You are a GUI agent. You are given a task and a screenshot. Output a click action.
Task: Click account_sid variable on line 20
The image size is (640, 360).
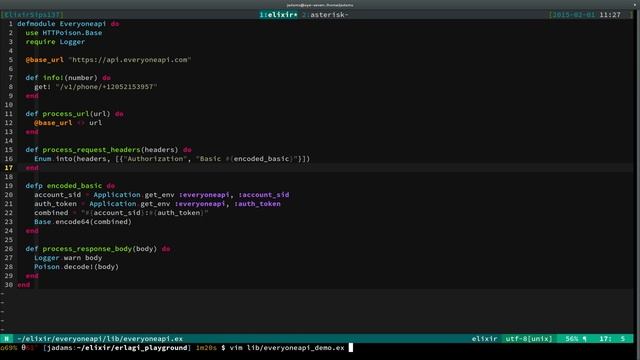click(57, 195)
